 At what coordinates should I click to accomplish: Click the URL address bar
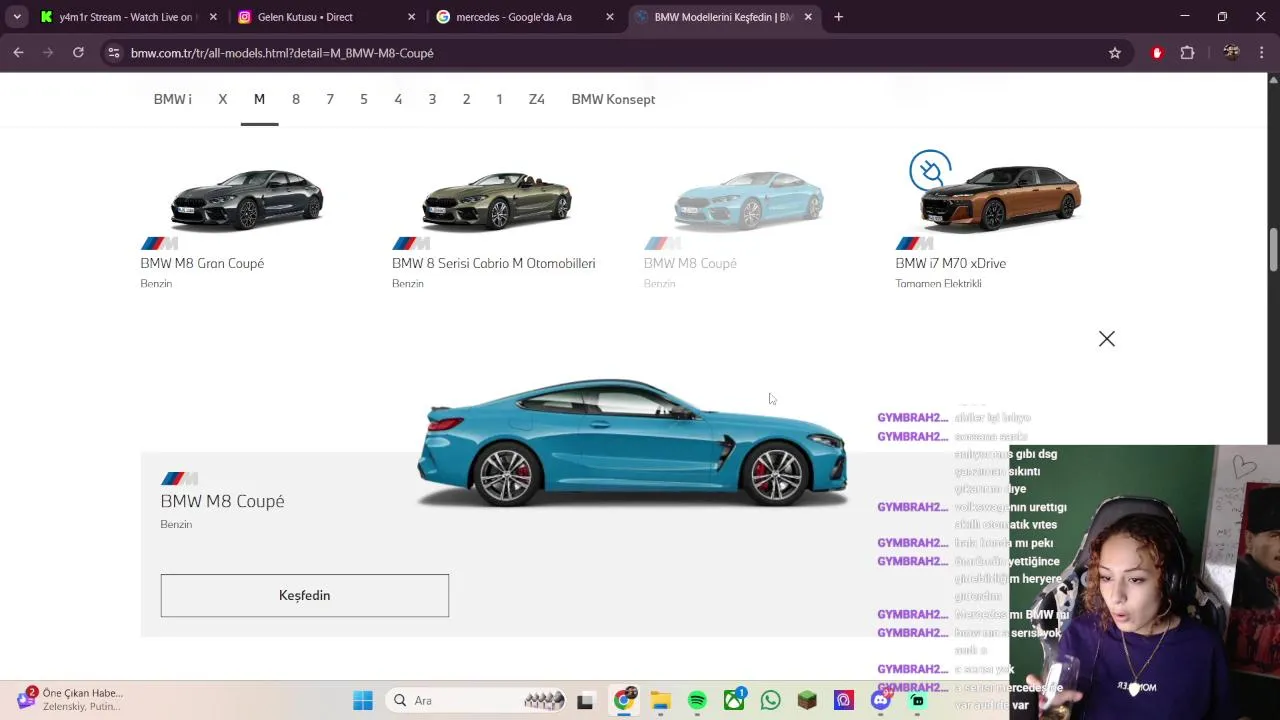point(600,53)
